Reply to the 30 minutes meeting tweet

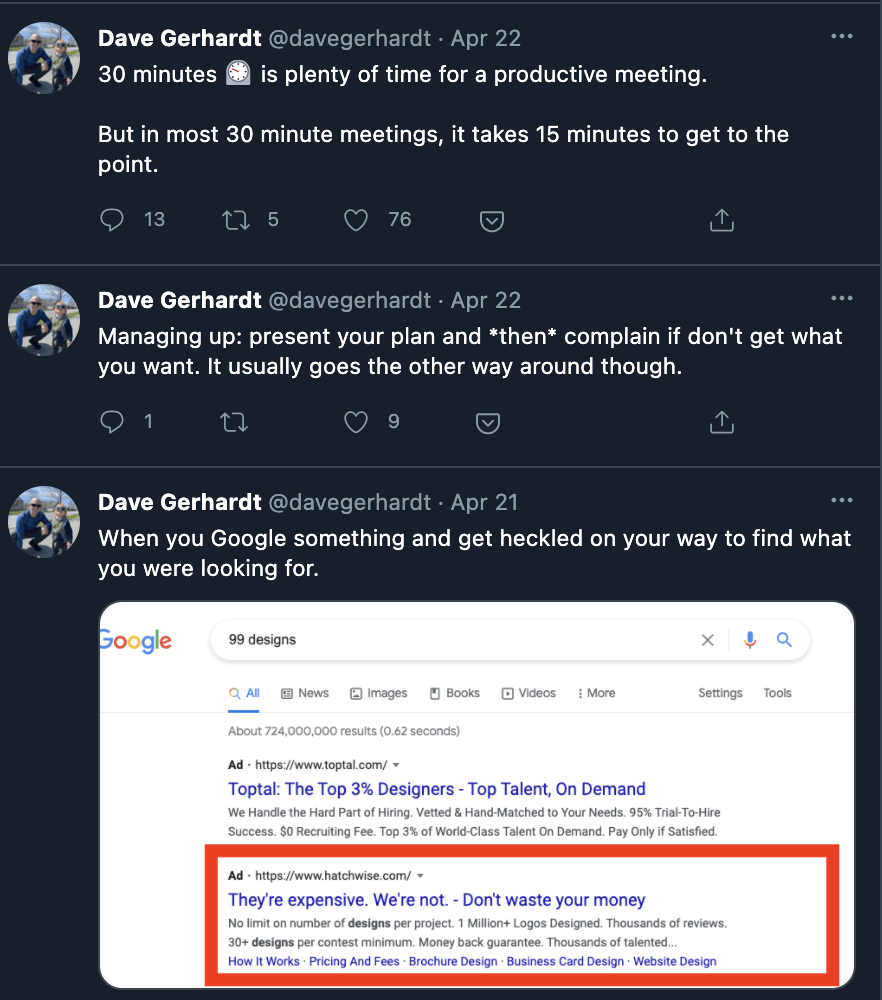112,220
